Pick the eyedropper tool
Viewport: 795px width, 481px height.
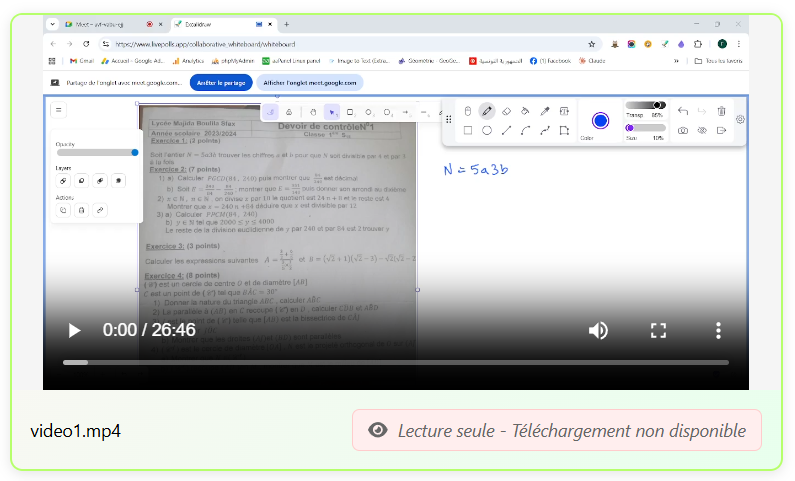click(545, 111)
